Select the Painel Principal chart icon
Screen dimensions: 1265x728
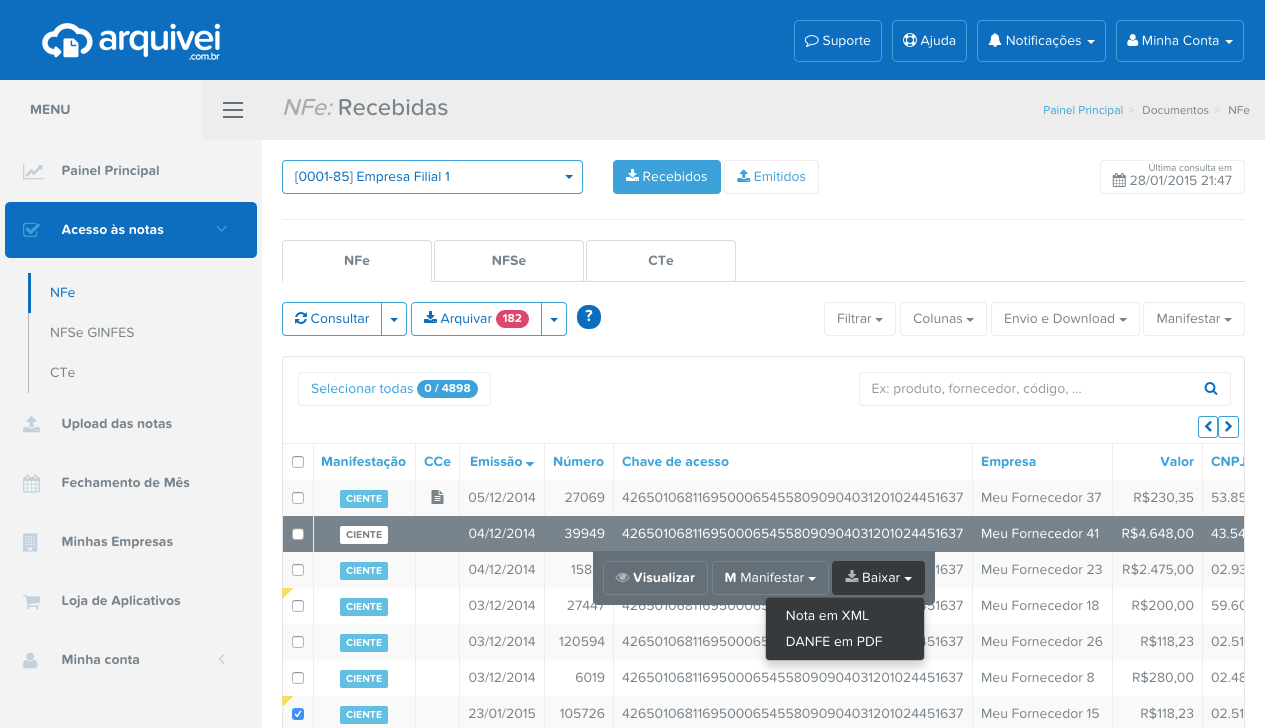pos(33,170)
